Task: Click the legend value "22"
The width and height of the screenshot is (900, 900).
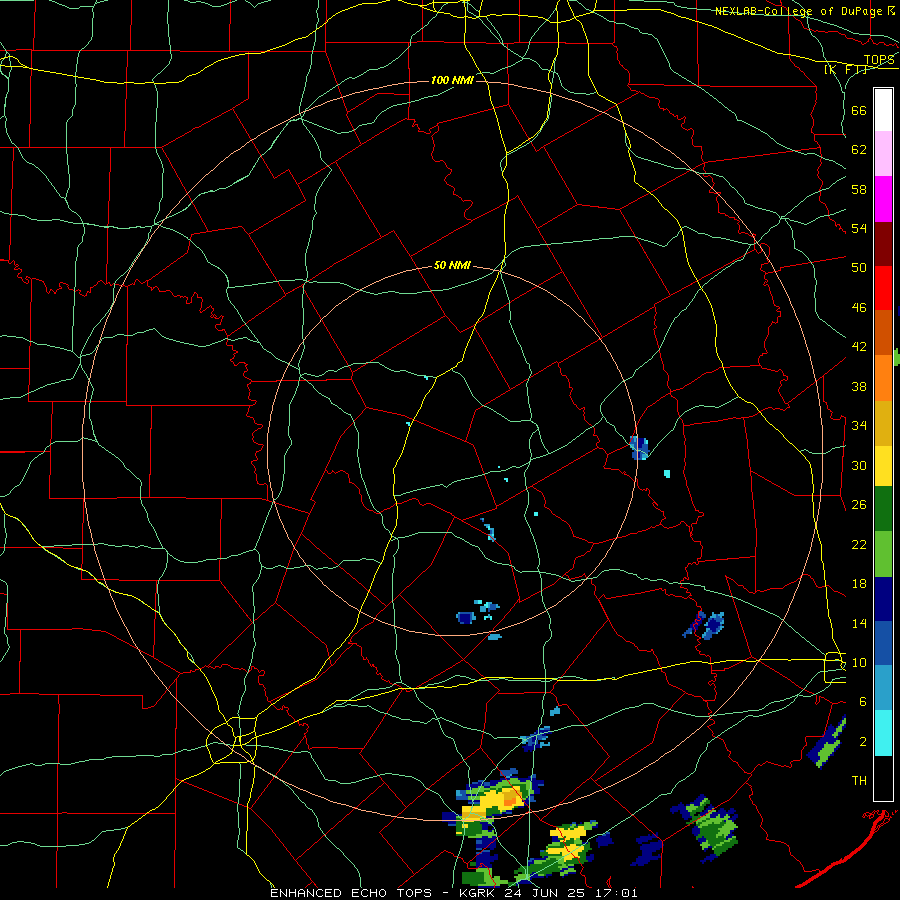Action: 859,544
